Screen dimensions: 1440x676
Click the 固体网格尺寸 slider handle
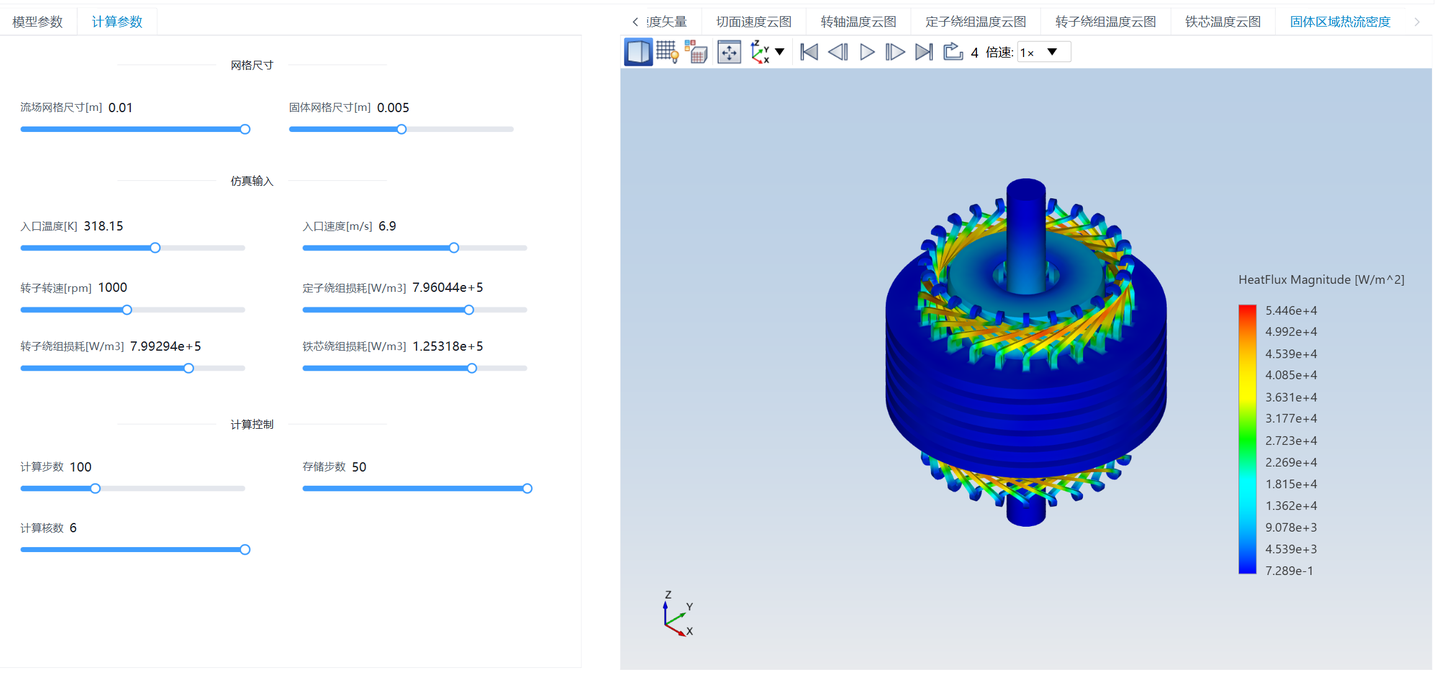401,129
